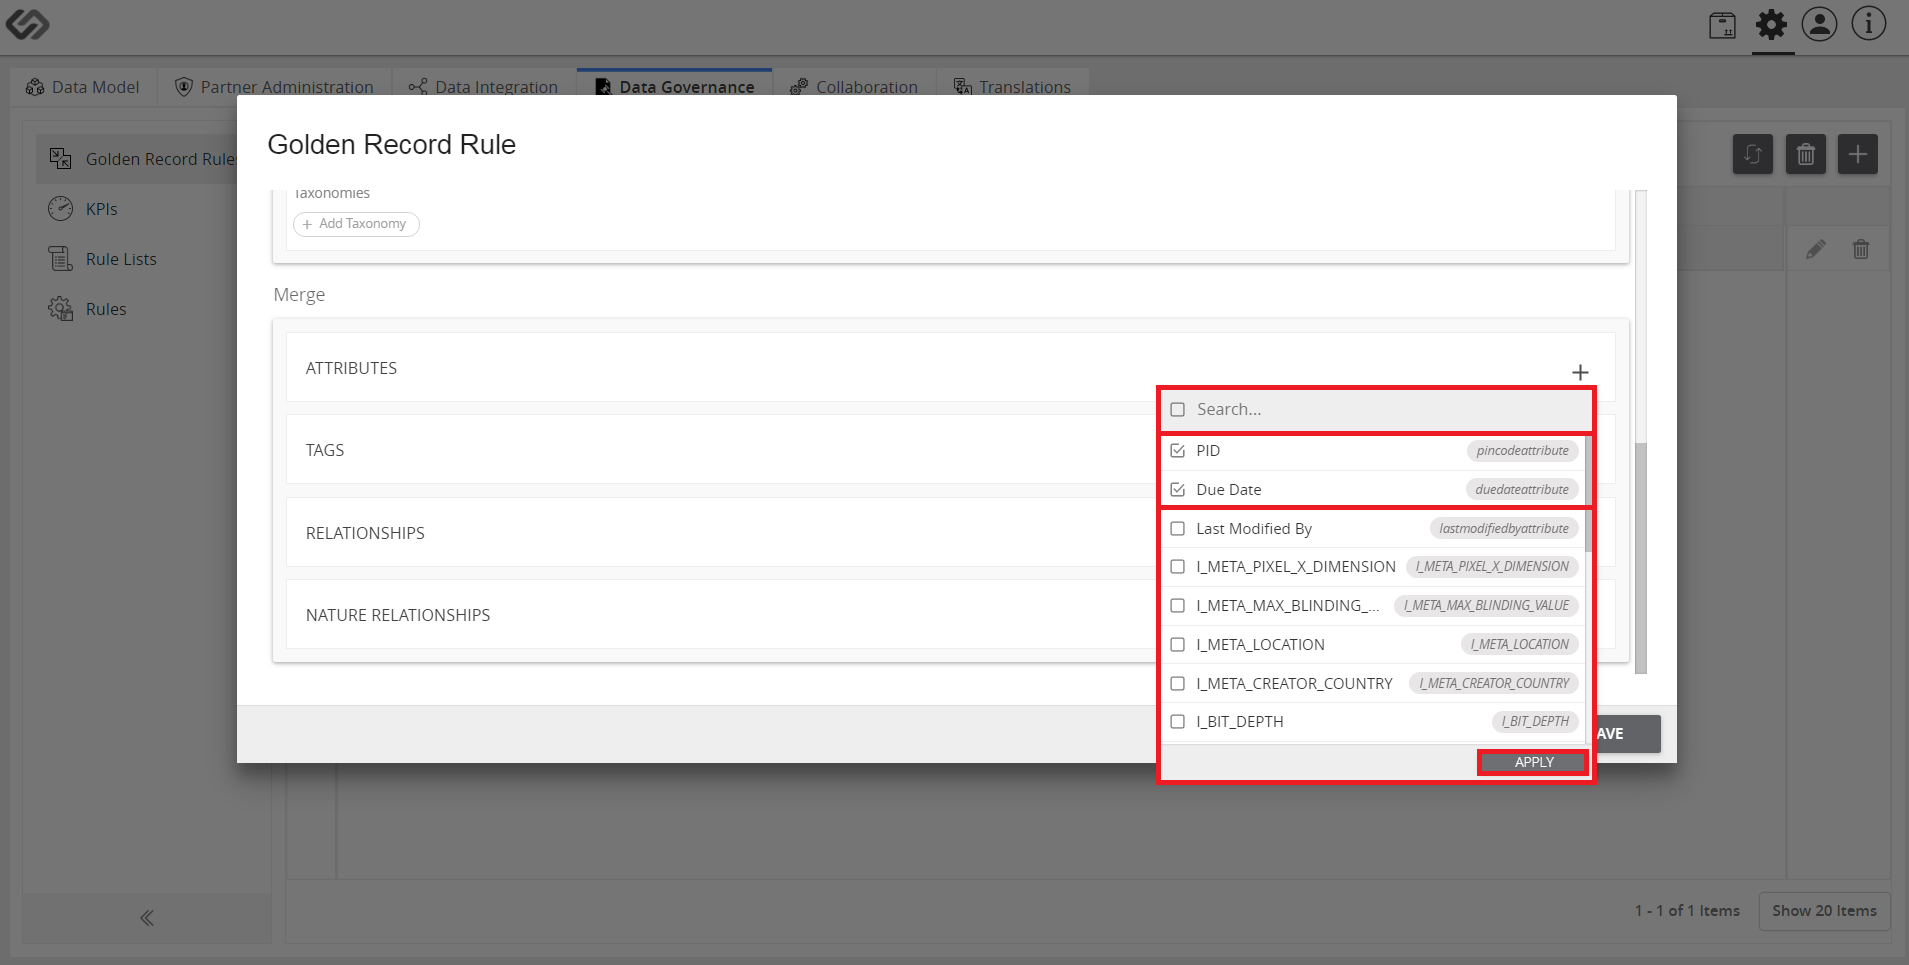Switch to the Partner Administration tab

pos(274,87)
